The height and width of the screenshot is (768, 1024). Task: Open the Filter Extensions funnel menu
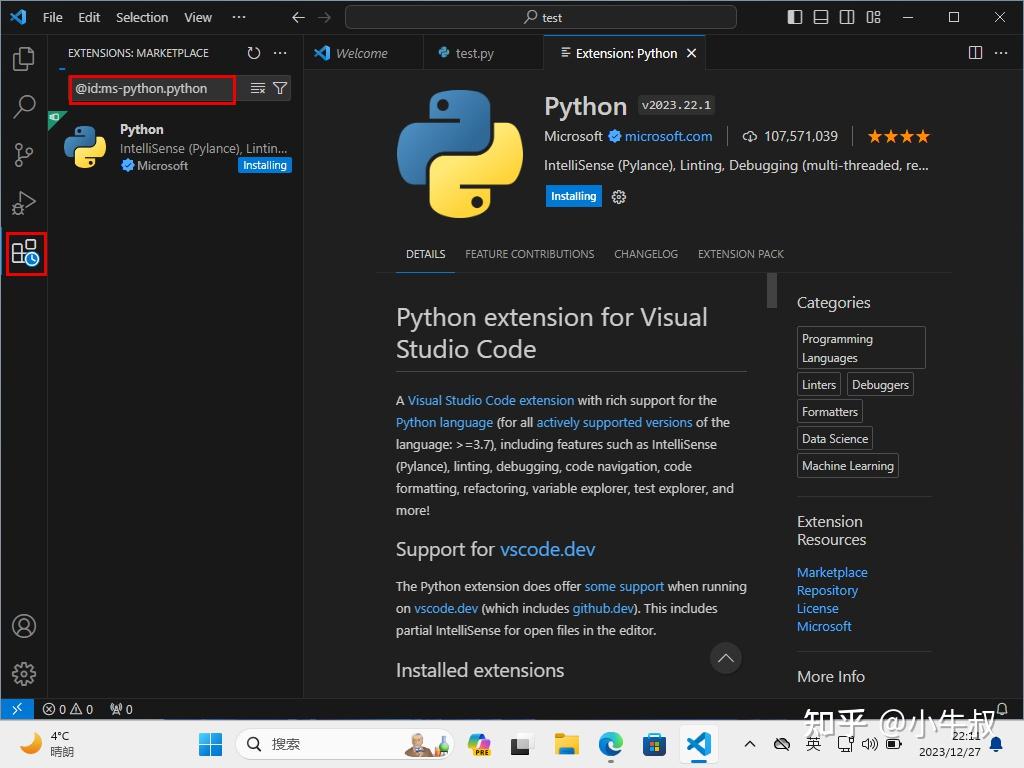point(280,88)
